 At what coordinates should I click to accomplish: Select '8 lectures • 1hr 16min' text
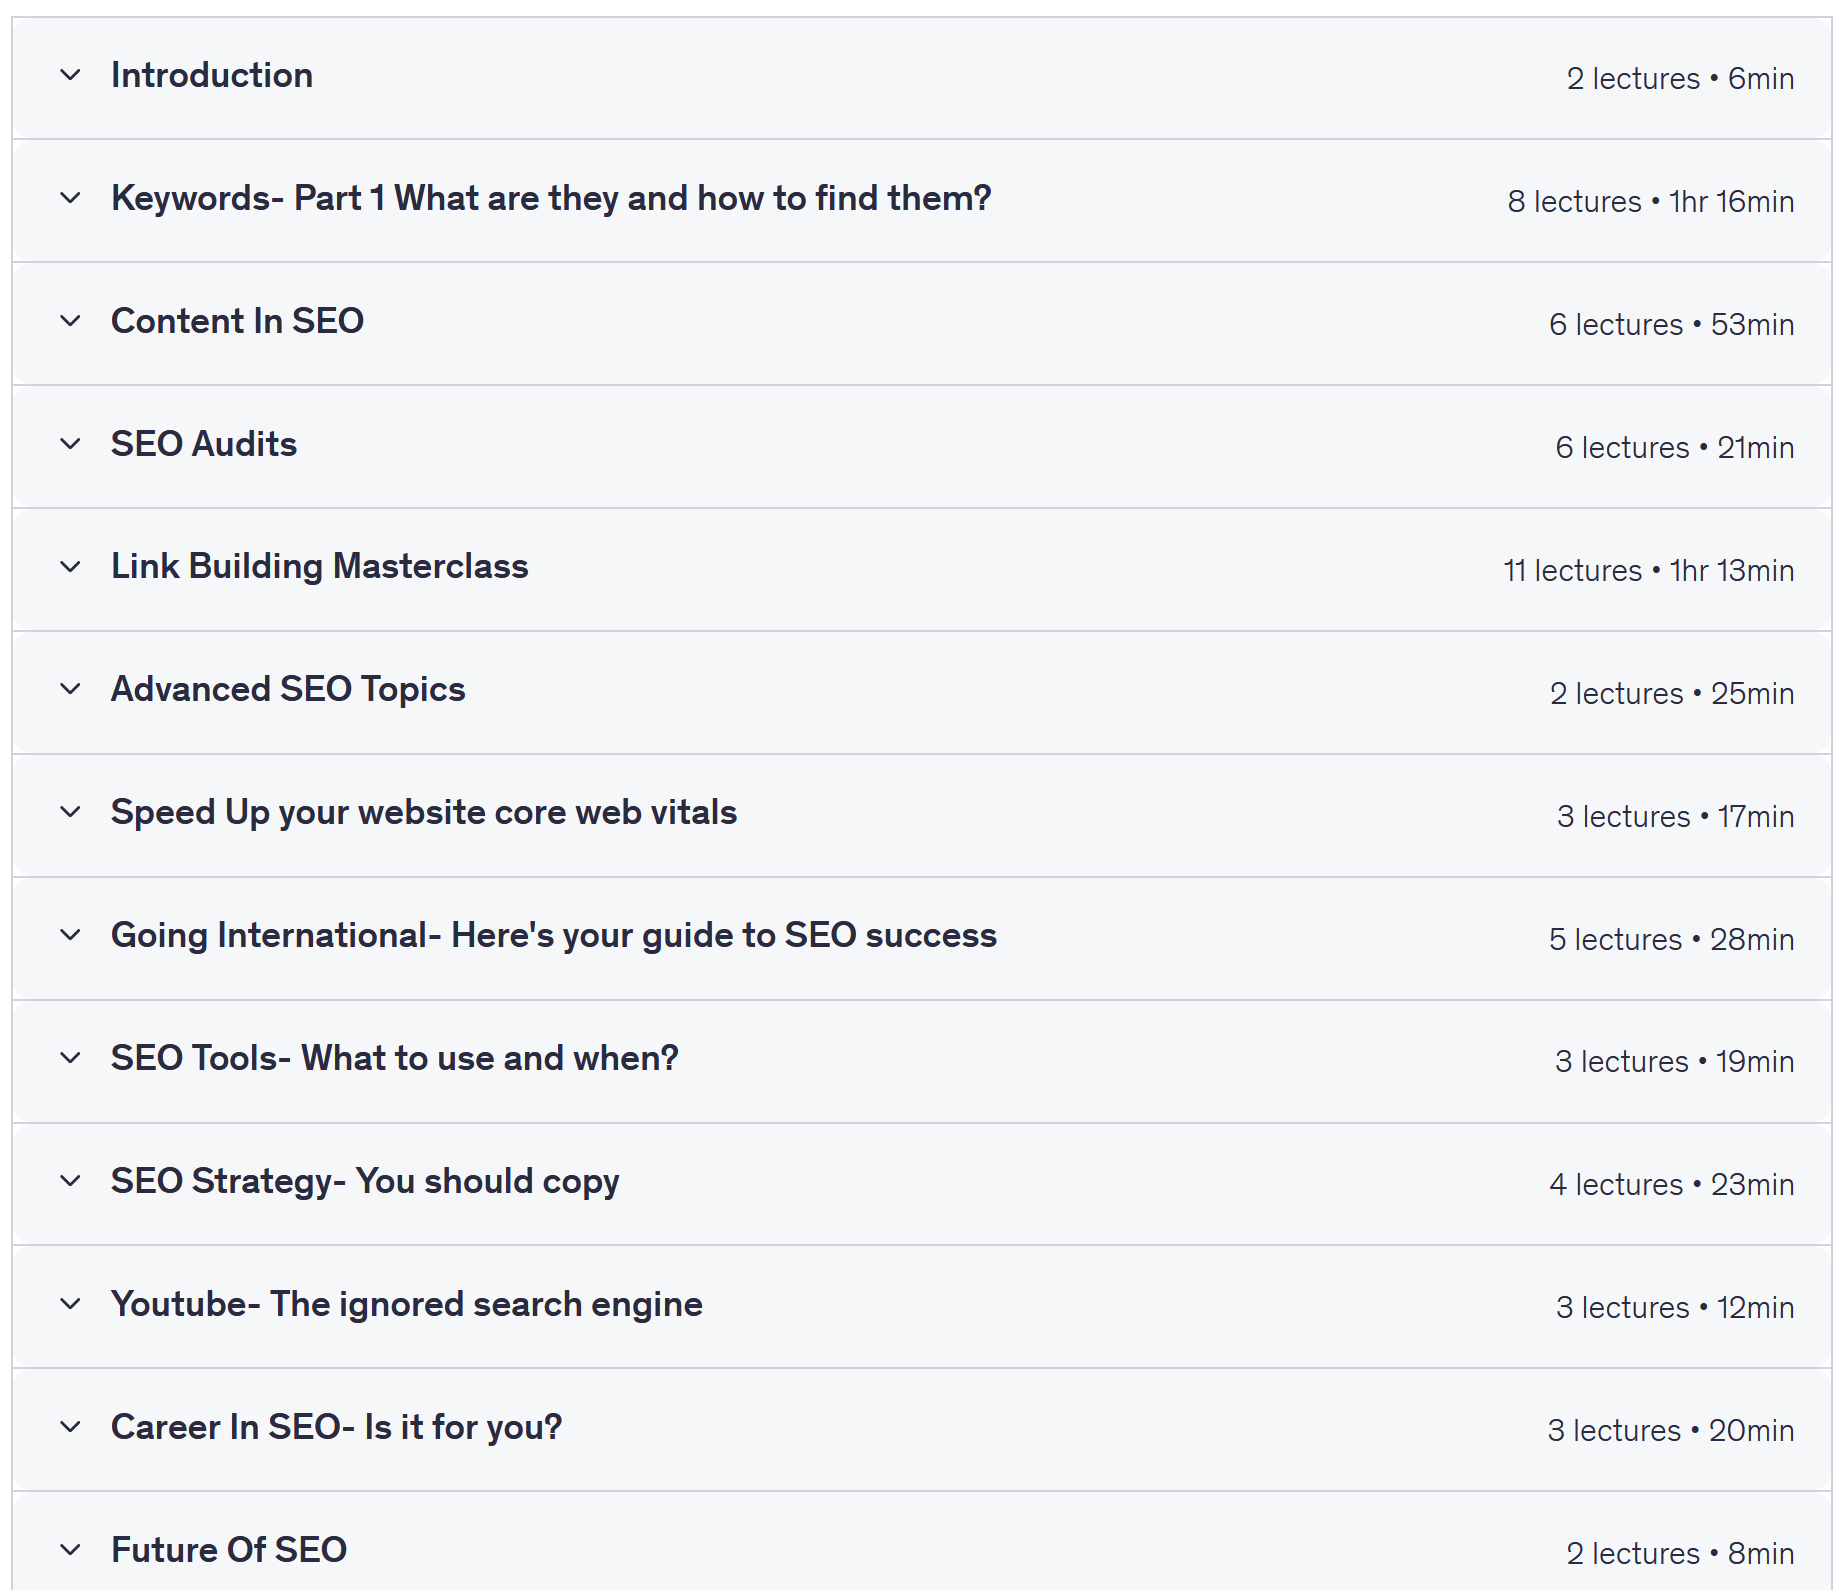pos(1650,202)
